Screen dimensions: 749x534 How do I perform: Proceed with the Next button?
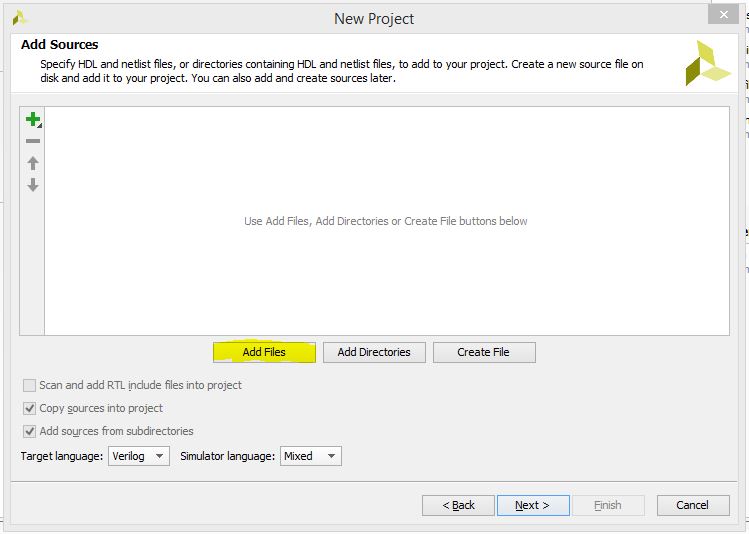click(x=532, y=505)
